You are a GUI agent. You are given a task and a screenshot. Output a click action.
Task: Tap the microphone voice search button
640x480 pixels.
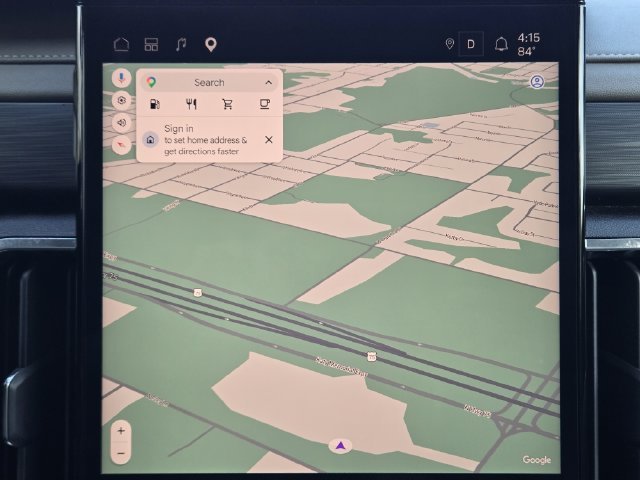(121, 78)
